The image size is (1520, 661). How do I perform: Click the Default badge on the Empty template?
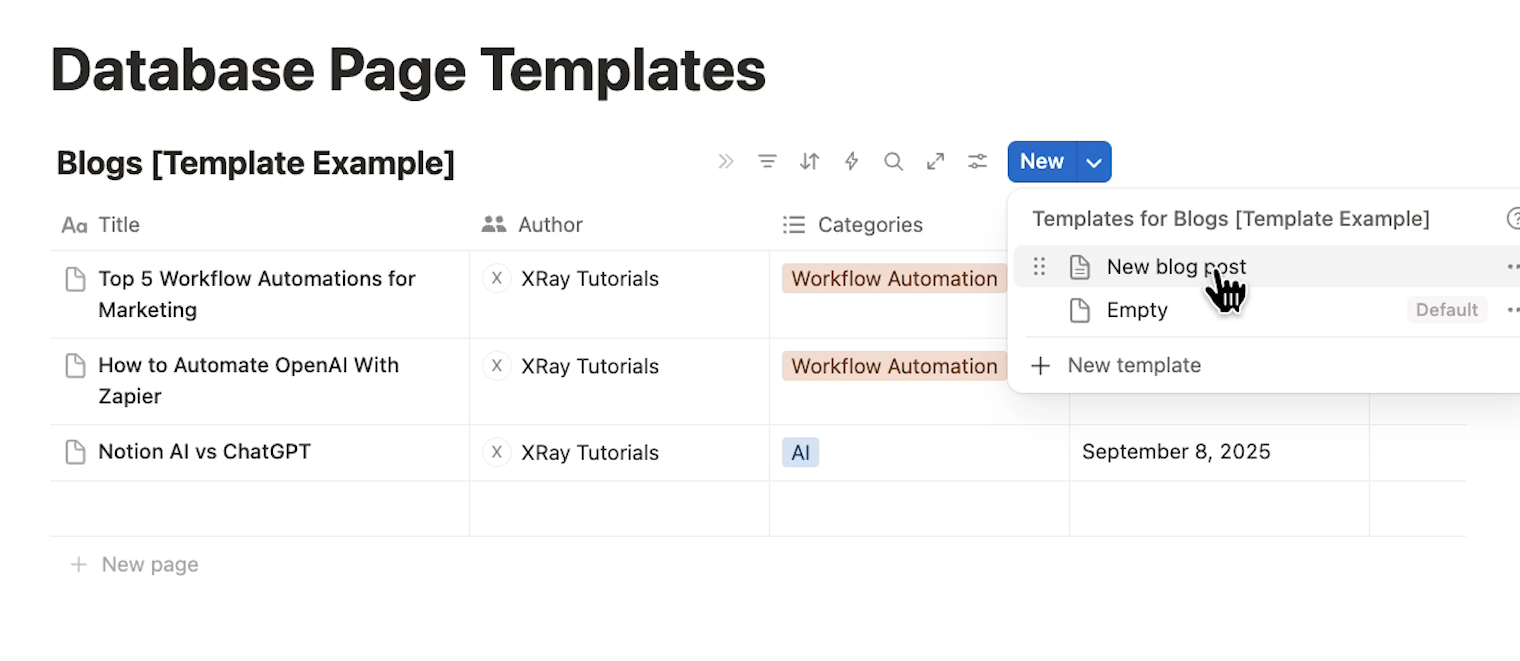(1447, 310)
